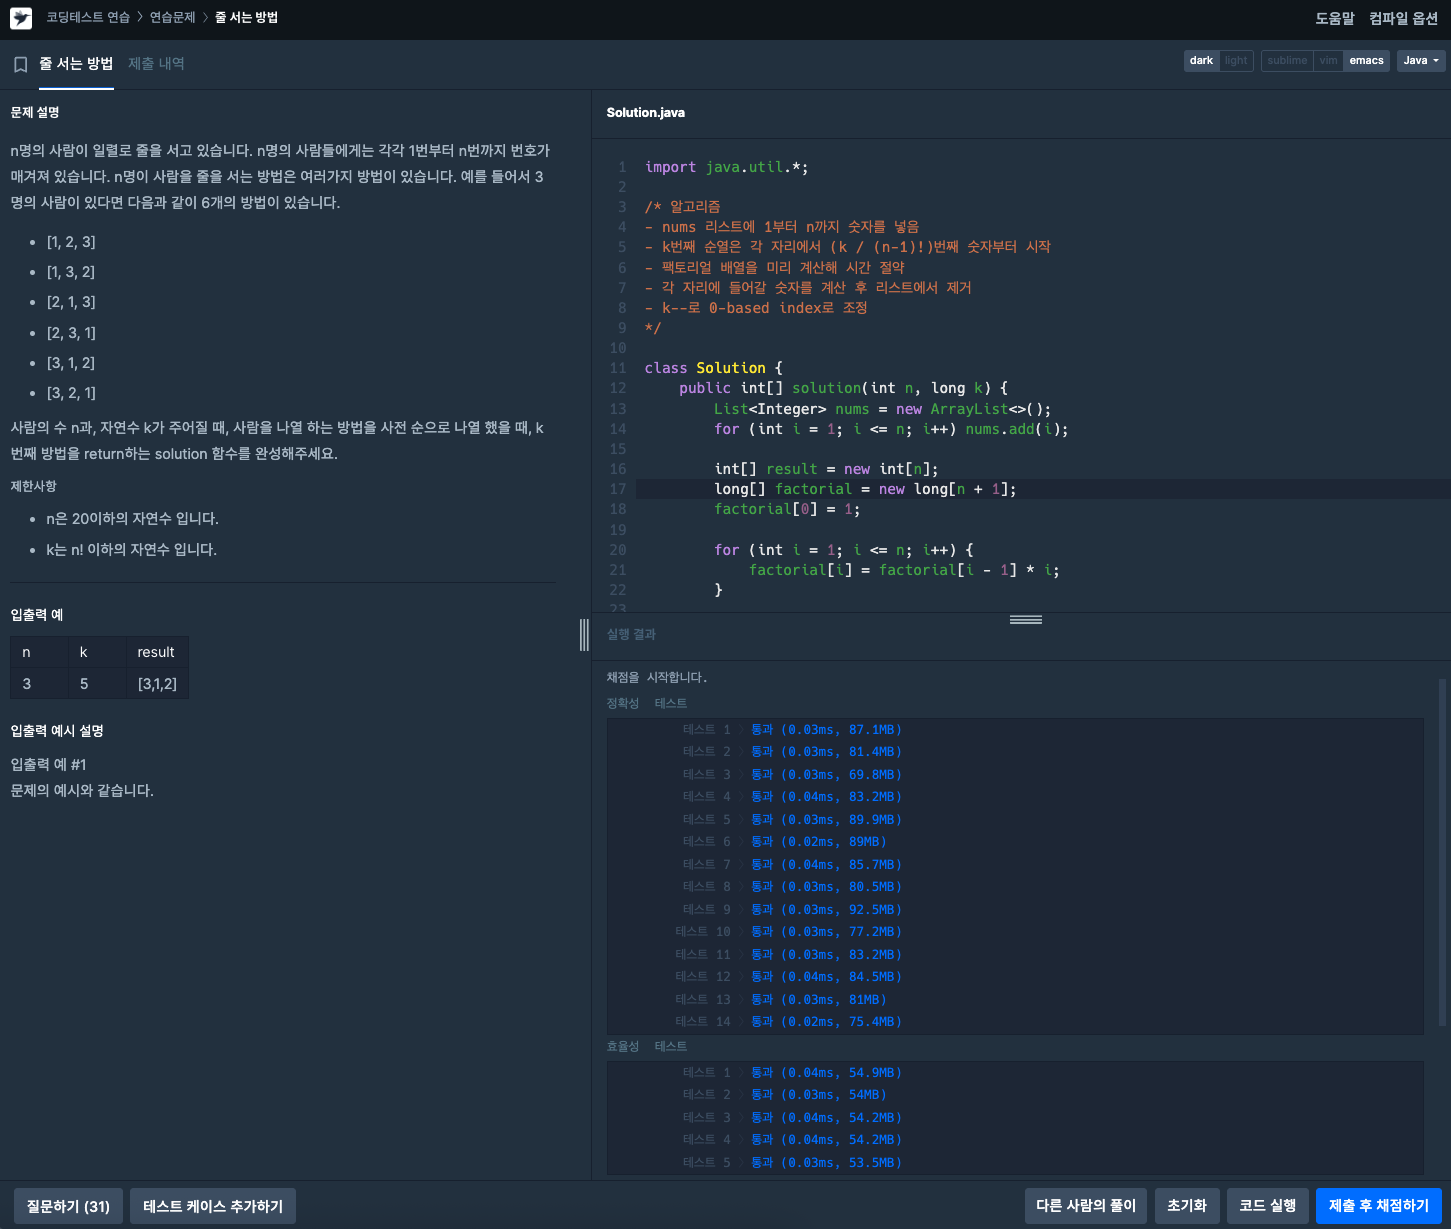The height and width of the screenshot is (1229, 1451).
Task: Switch to dark theme
Action: tap(1201, 61)
